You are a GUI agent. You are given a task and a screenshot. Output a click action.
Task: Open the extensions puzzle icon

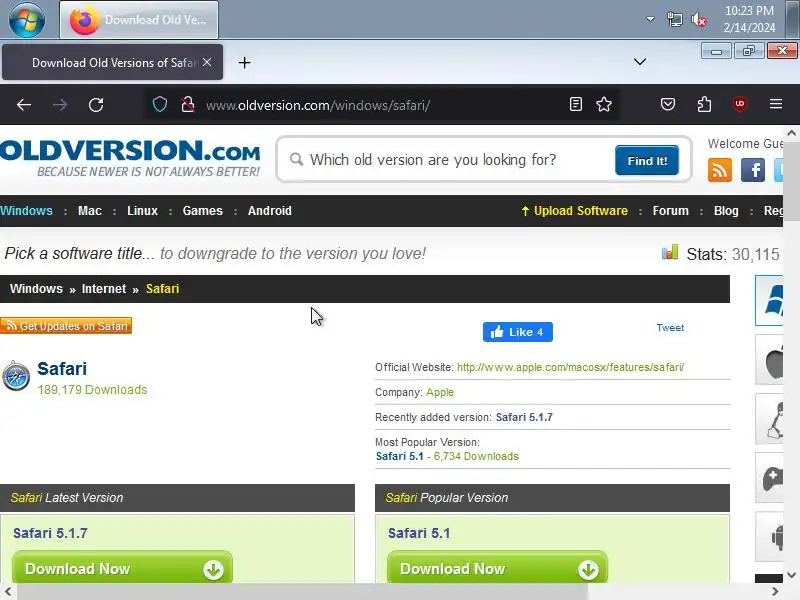704,105
